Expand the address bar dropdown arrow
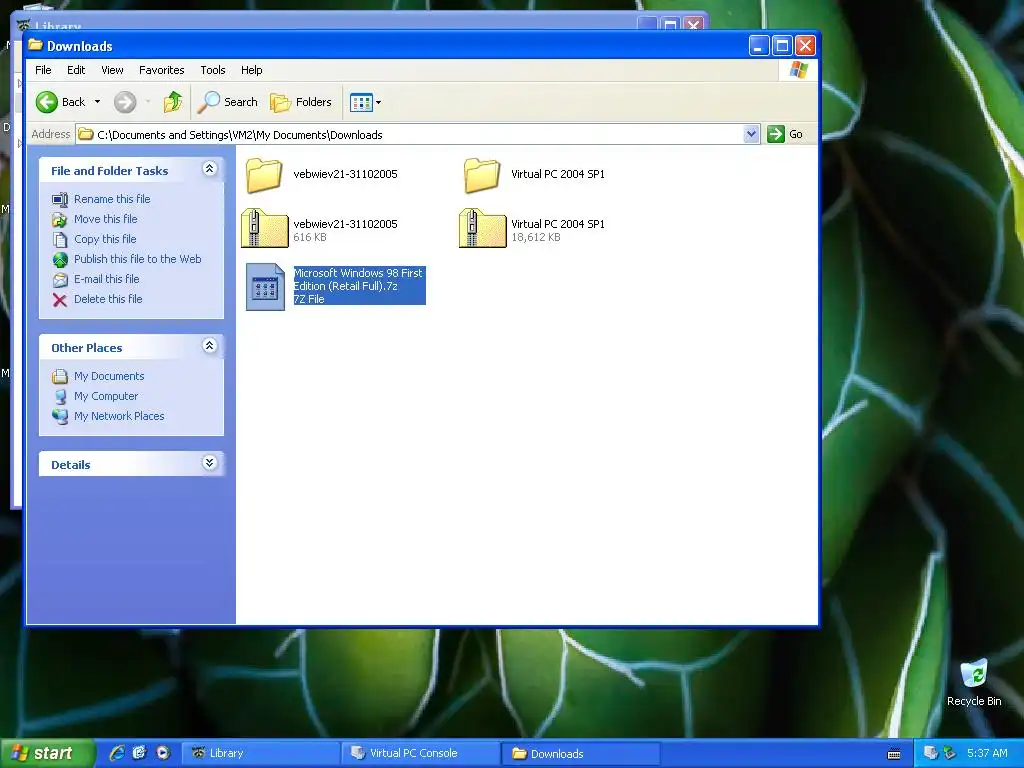 [751, 135]
